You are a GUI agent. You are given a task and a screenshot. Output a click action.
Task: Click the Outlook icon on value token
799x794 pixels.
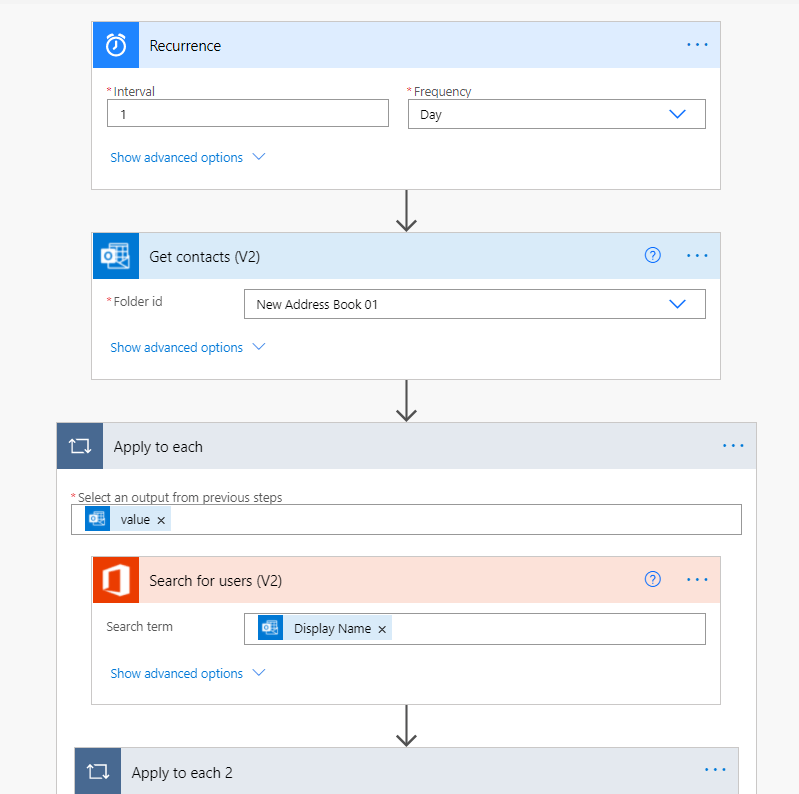(x=97, y=519)
